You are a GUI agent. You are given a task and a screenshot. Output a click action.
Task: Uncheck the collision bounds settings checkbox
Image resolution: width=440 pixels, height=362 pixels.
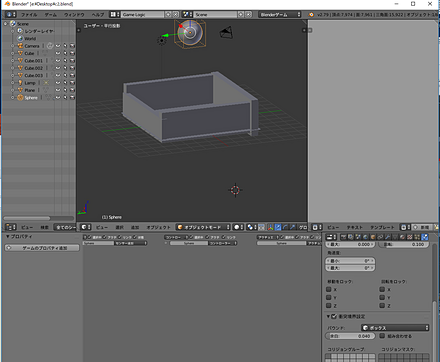tap(334, 316)
